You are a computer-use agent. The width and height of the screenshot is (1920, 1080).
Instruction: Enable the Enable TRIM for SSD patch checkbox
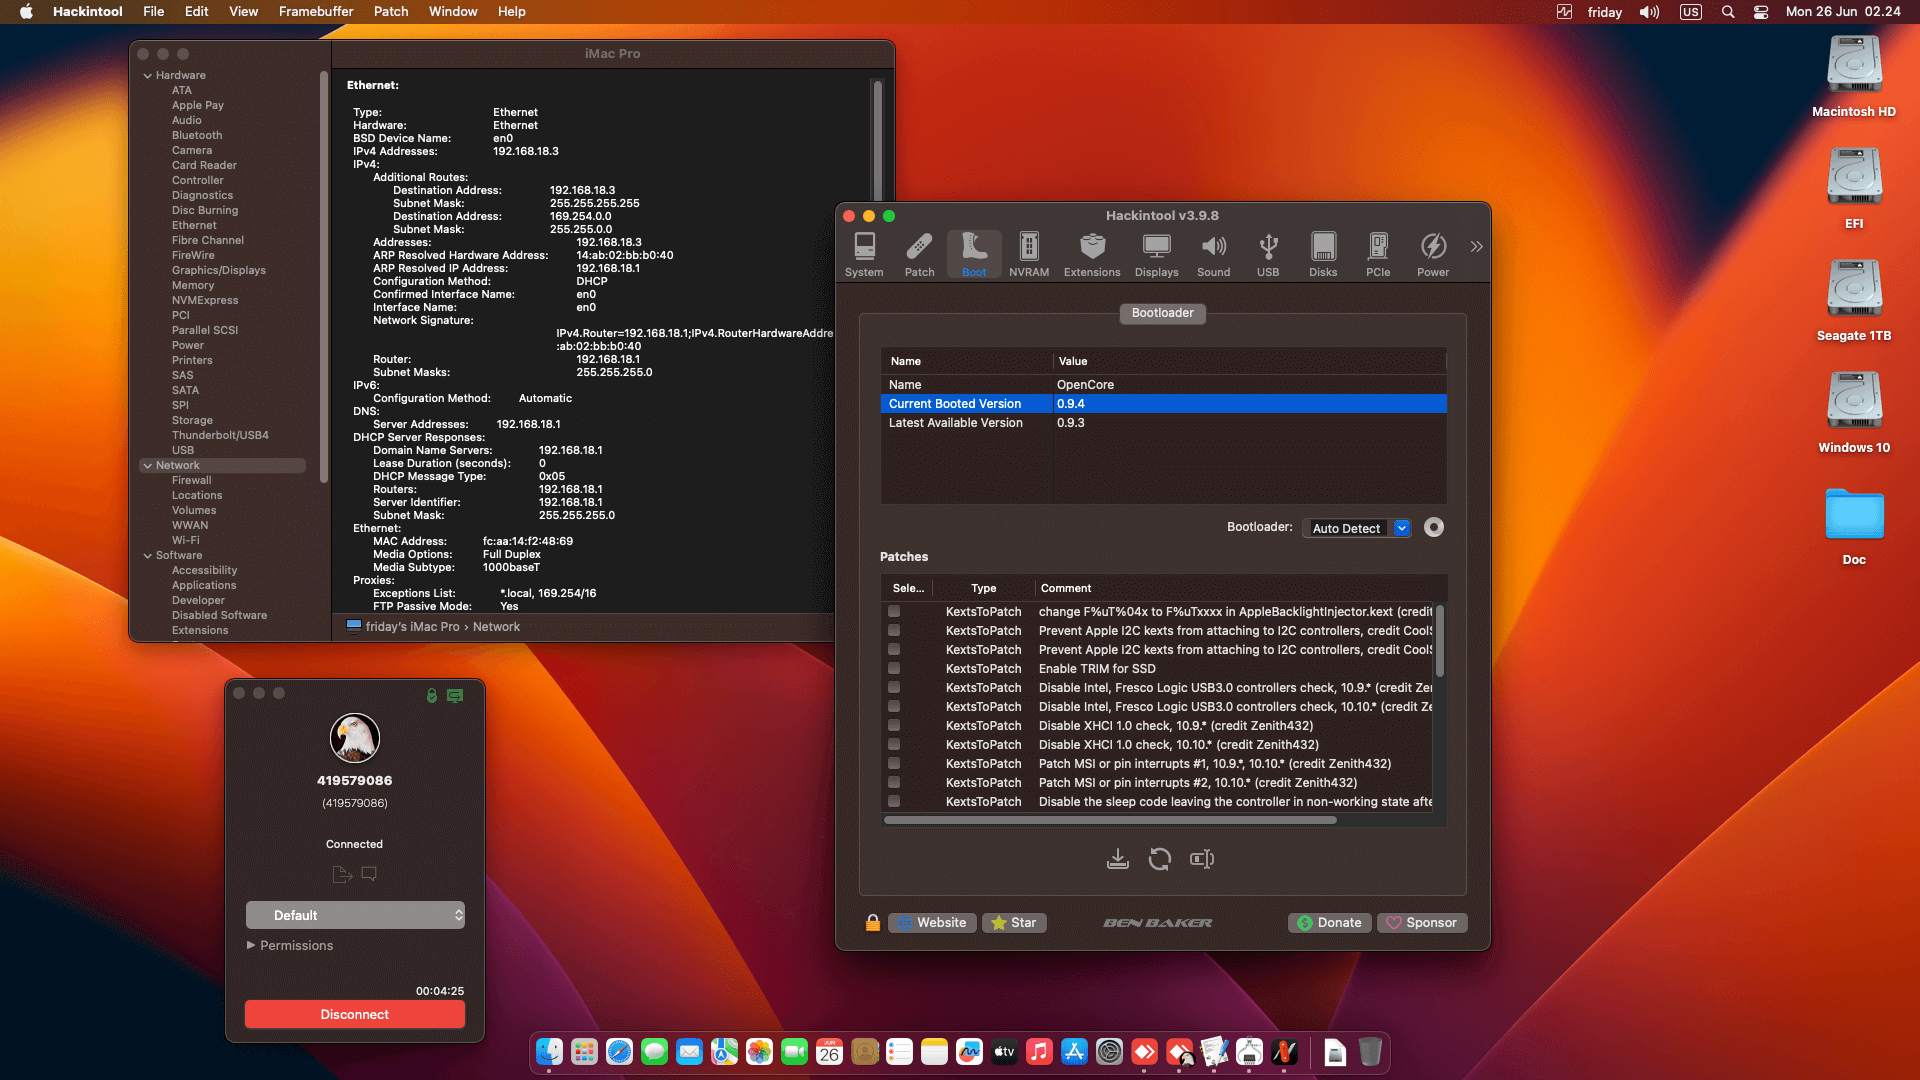click(893, 668)
